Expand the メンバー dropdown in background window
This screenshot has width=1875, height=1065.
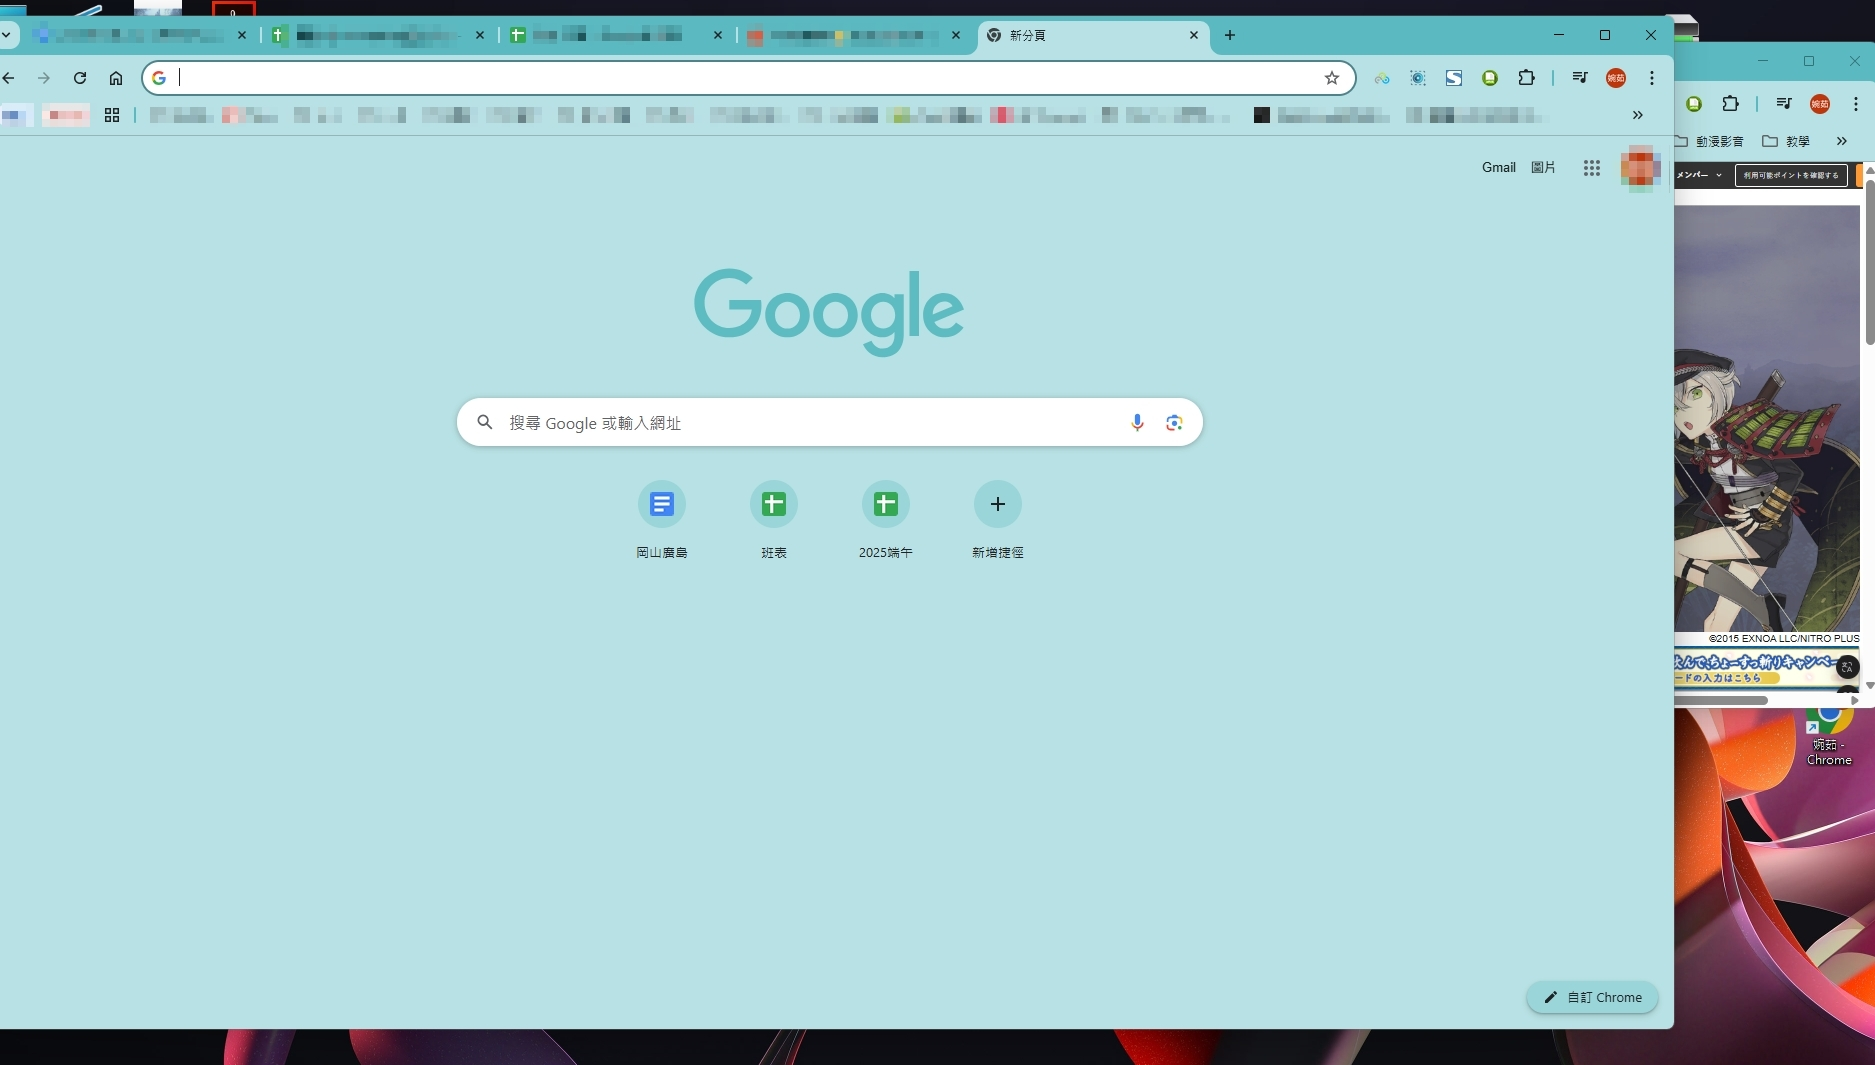tap(1699, 175)
